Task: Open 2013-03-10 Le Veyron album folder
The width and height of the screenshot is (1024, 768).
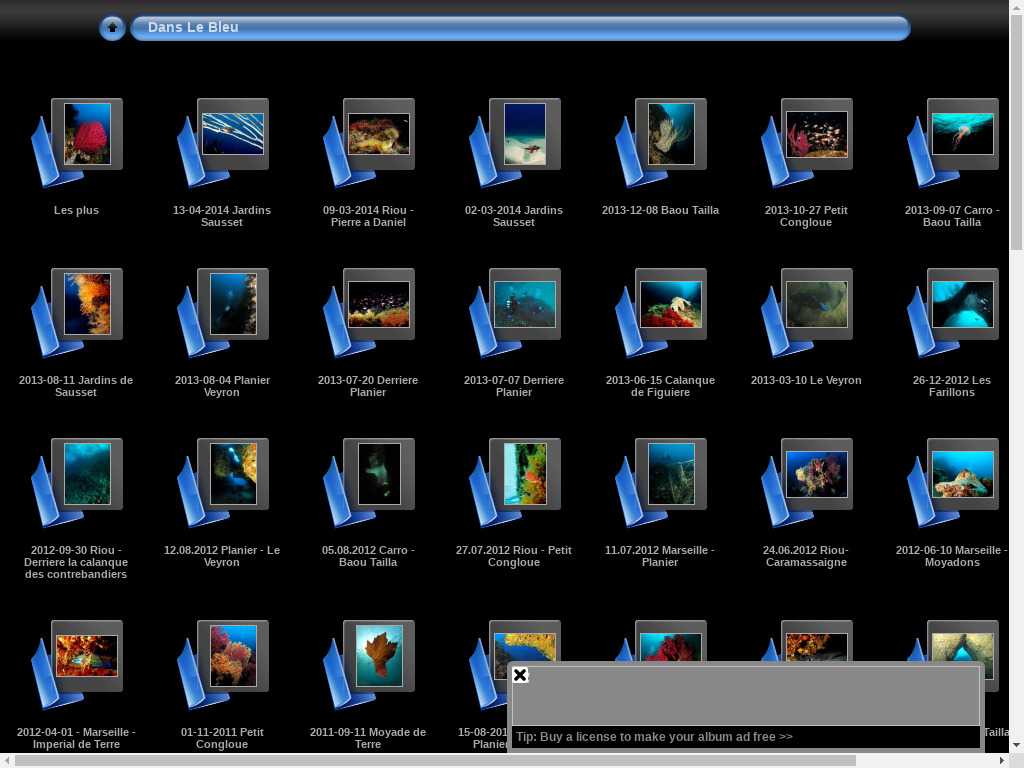Action: 817,304
